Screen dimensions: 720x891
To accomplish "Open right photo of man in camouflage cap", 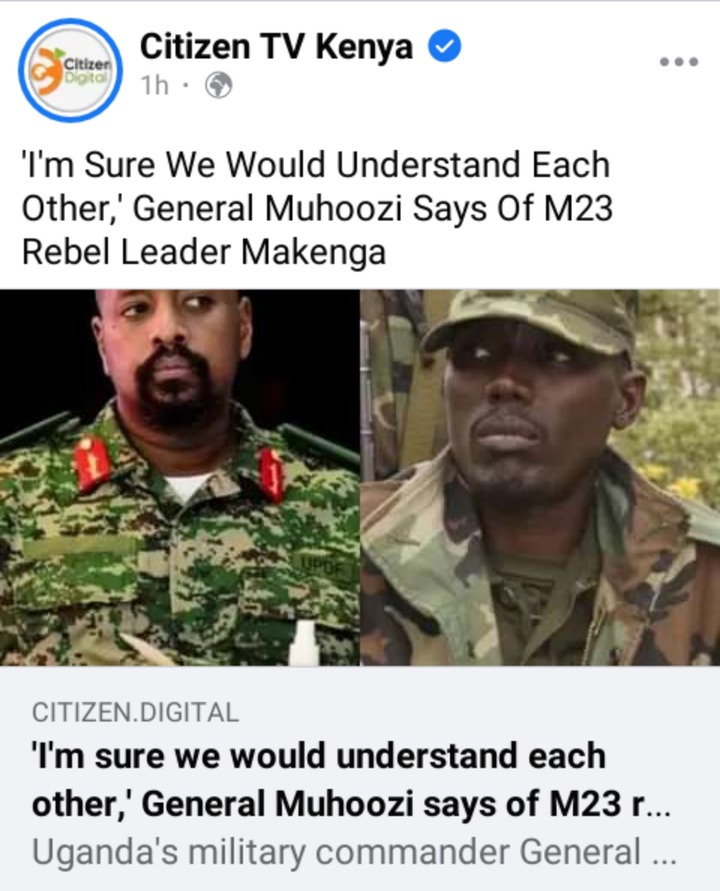I will click(x=540, y=477).
